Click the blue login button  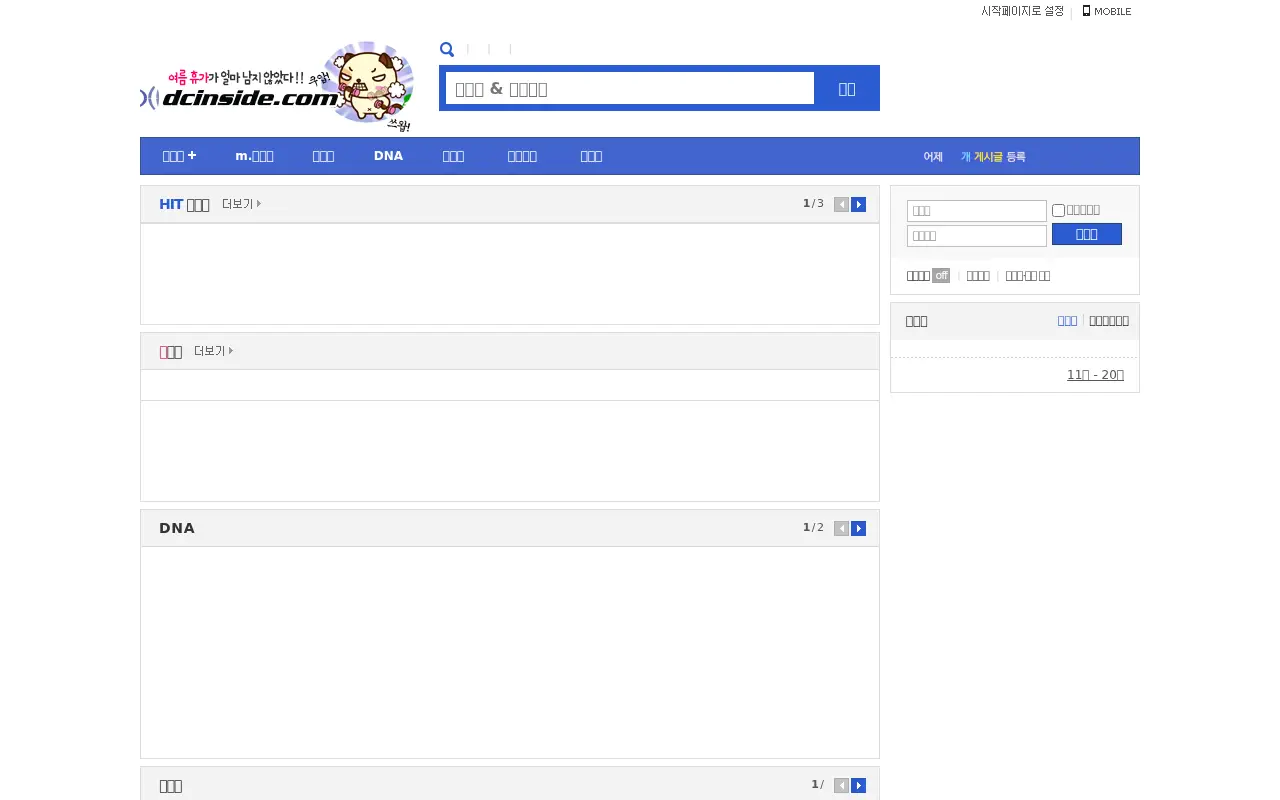1087,234
